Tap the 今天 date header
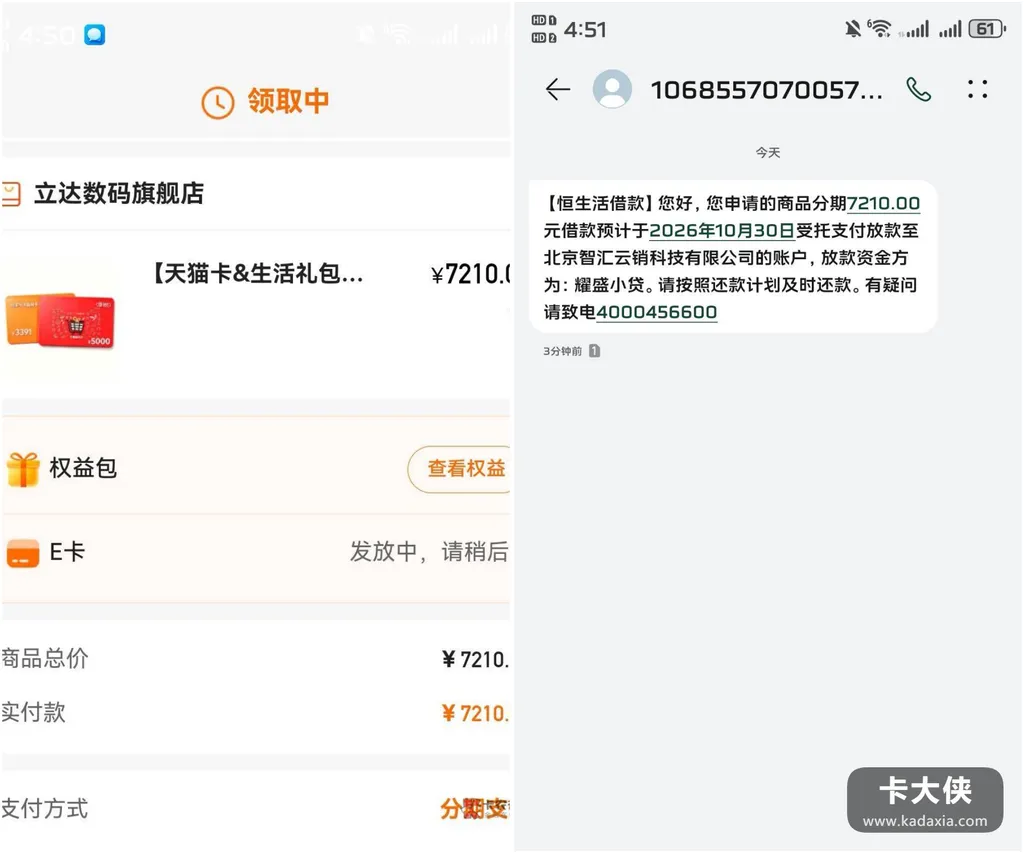1024x853 pixels. point(768,152)
